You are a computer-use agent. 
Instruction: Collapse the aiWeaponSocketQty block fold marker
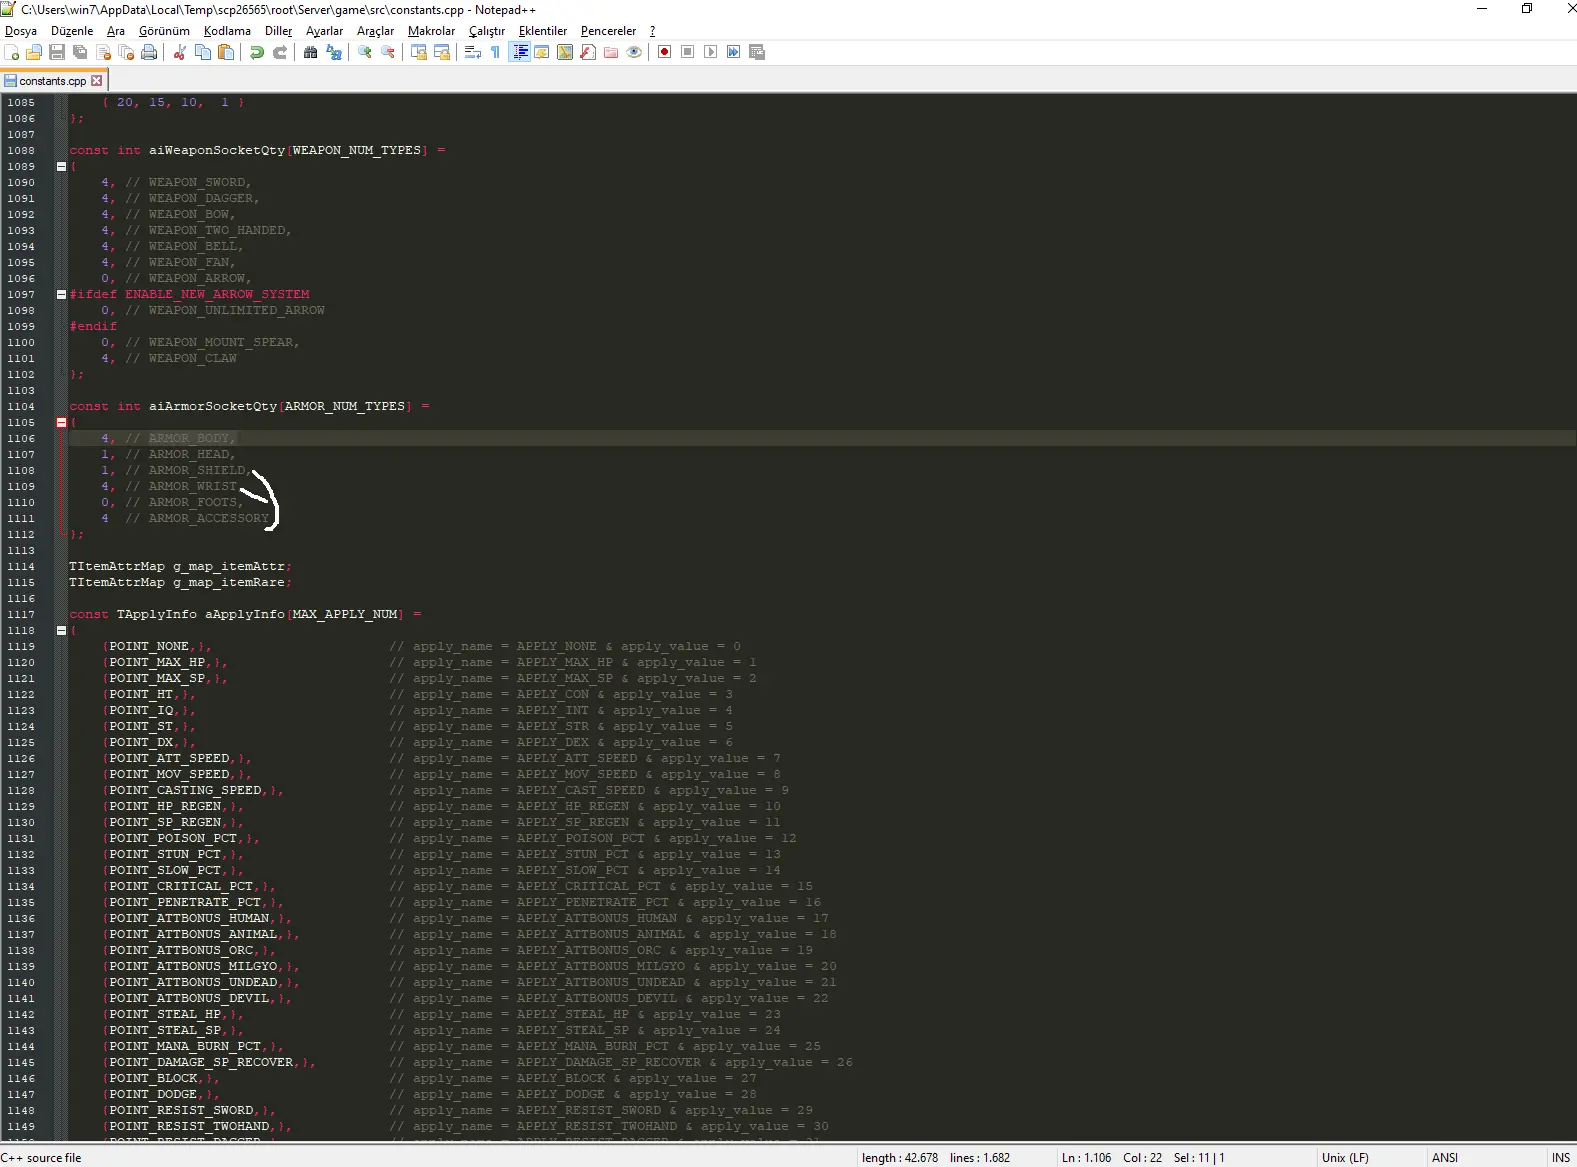(61, 167)
